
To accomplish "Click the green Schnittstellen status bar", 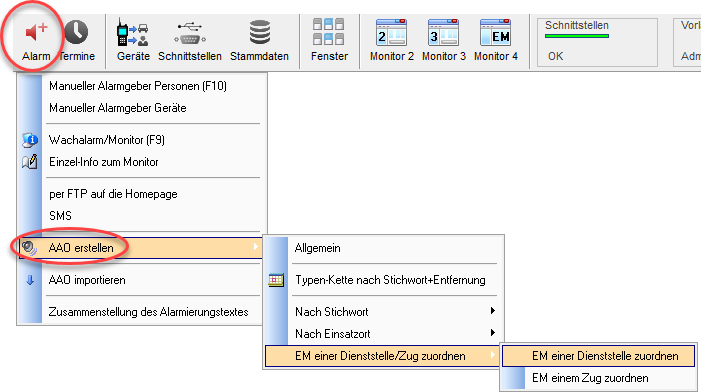I will click(577, 36).
